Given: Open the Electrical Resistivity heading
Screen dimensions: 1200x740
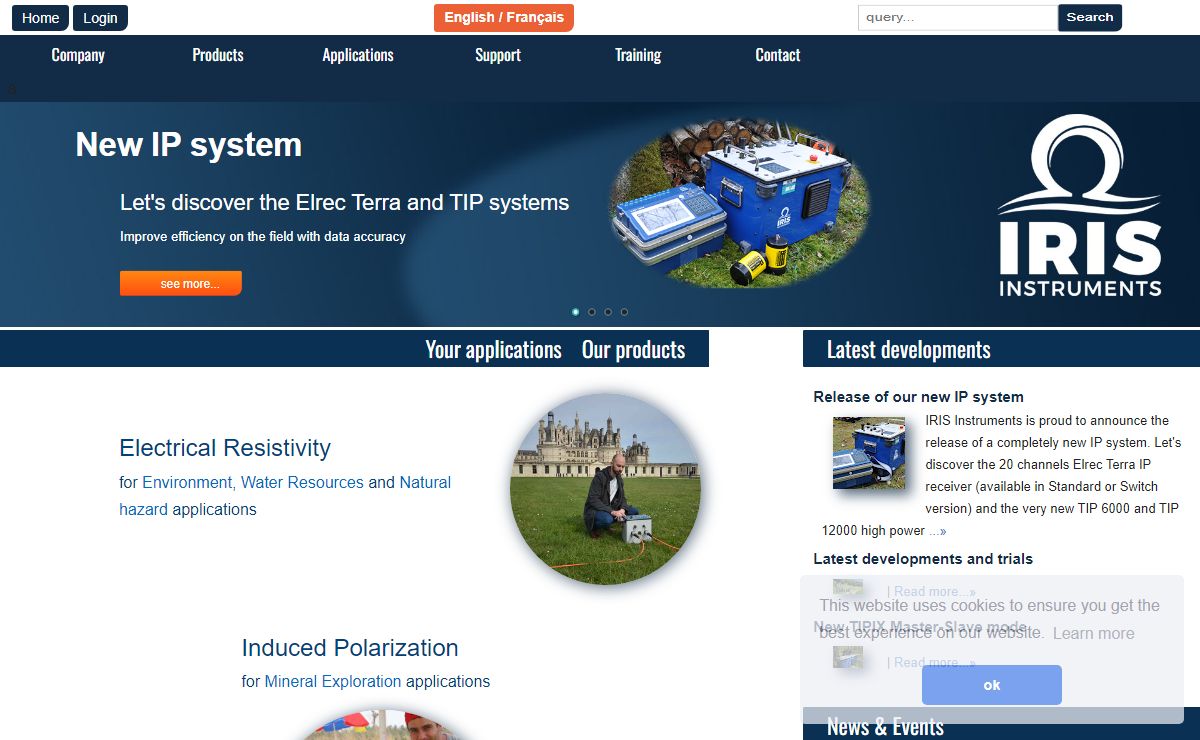Looking at the screenshot, I should tap(225, 448).
